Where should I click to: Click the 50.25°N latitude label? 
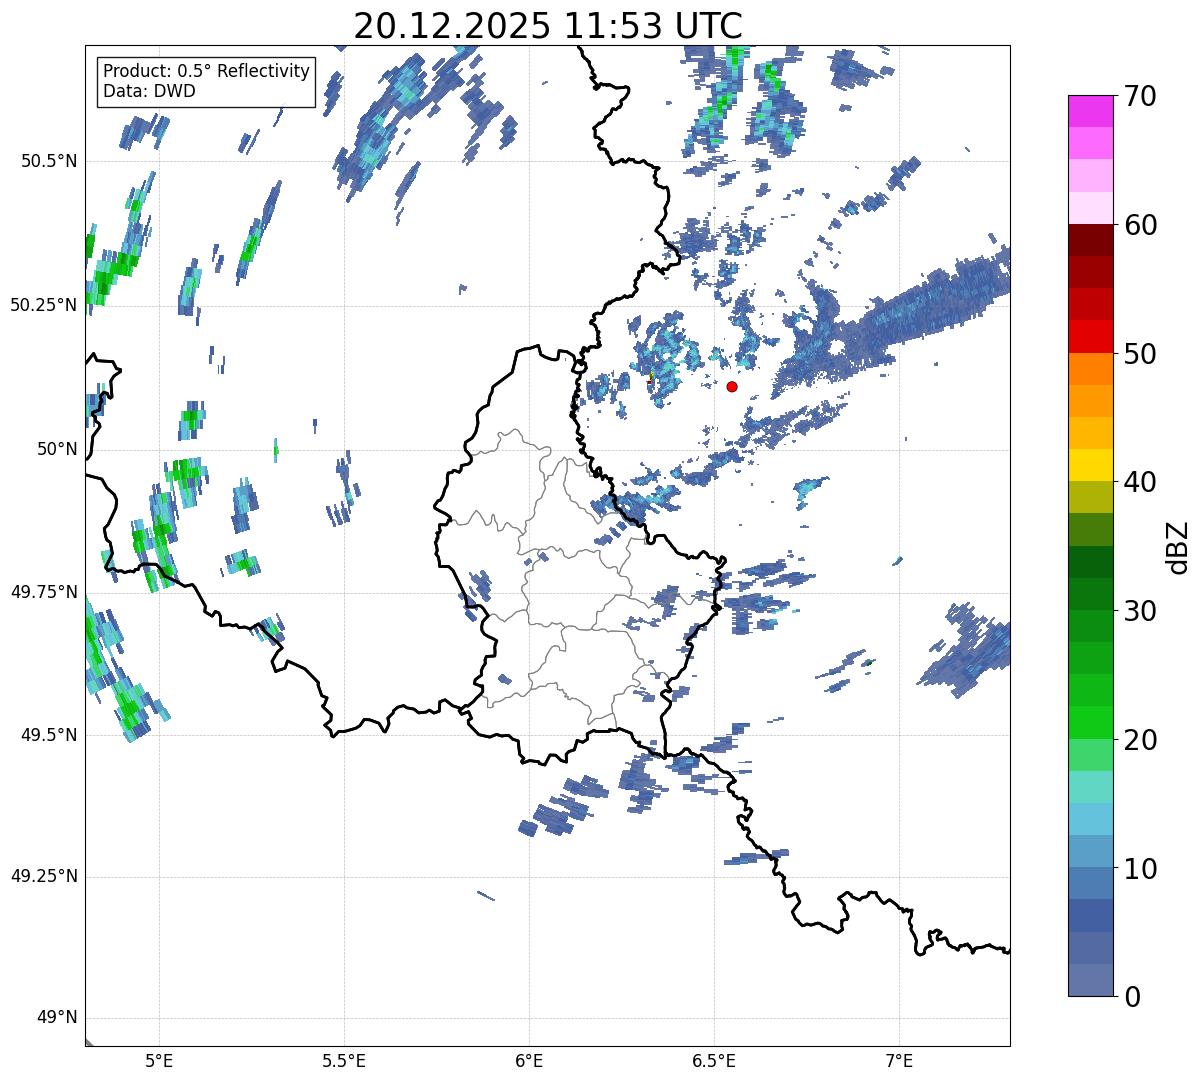coord(44,305)
